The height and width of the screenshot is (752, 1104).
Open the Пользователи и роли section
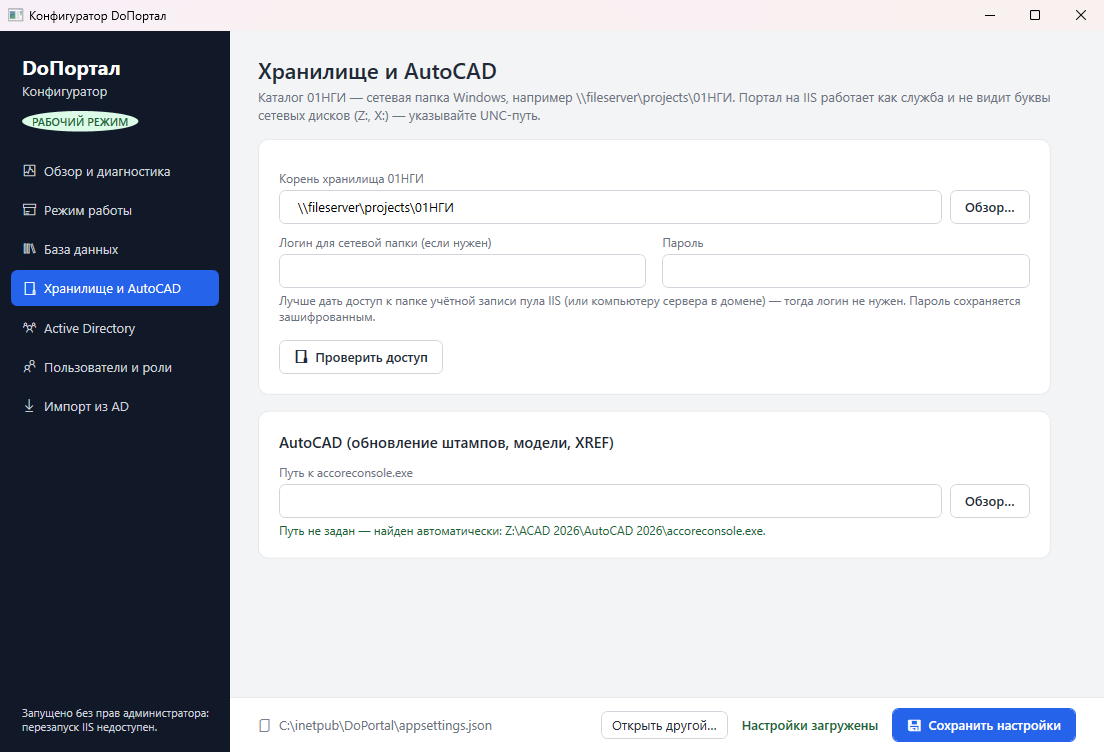pos(115,367)
